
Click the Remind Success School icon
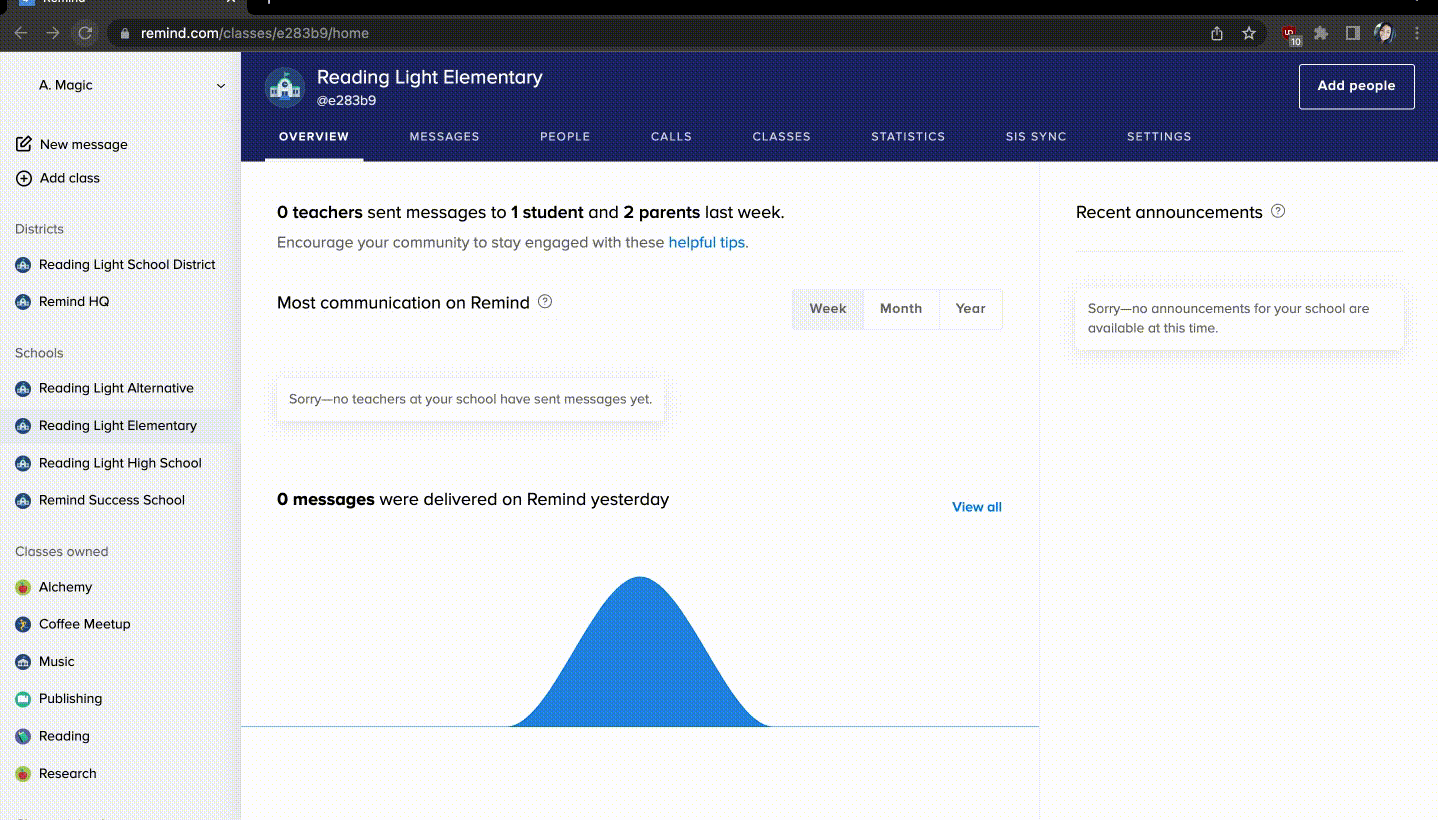[x=23, y=500]
